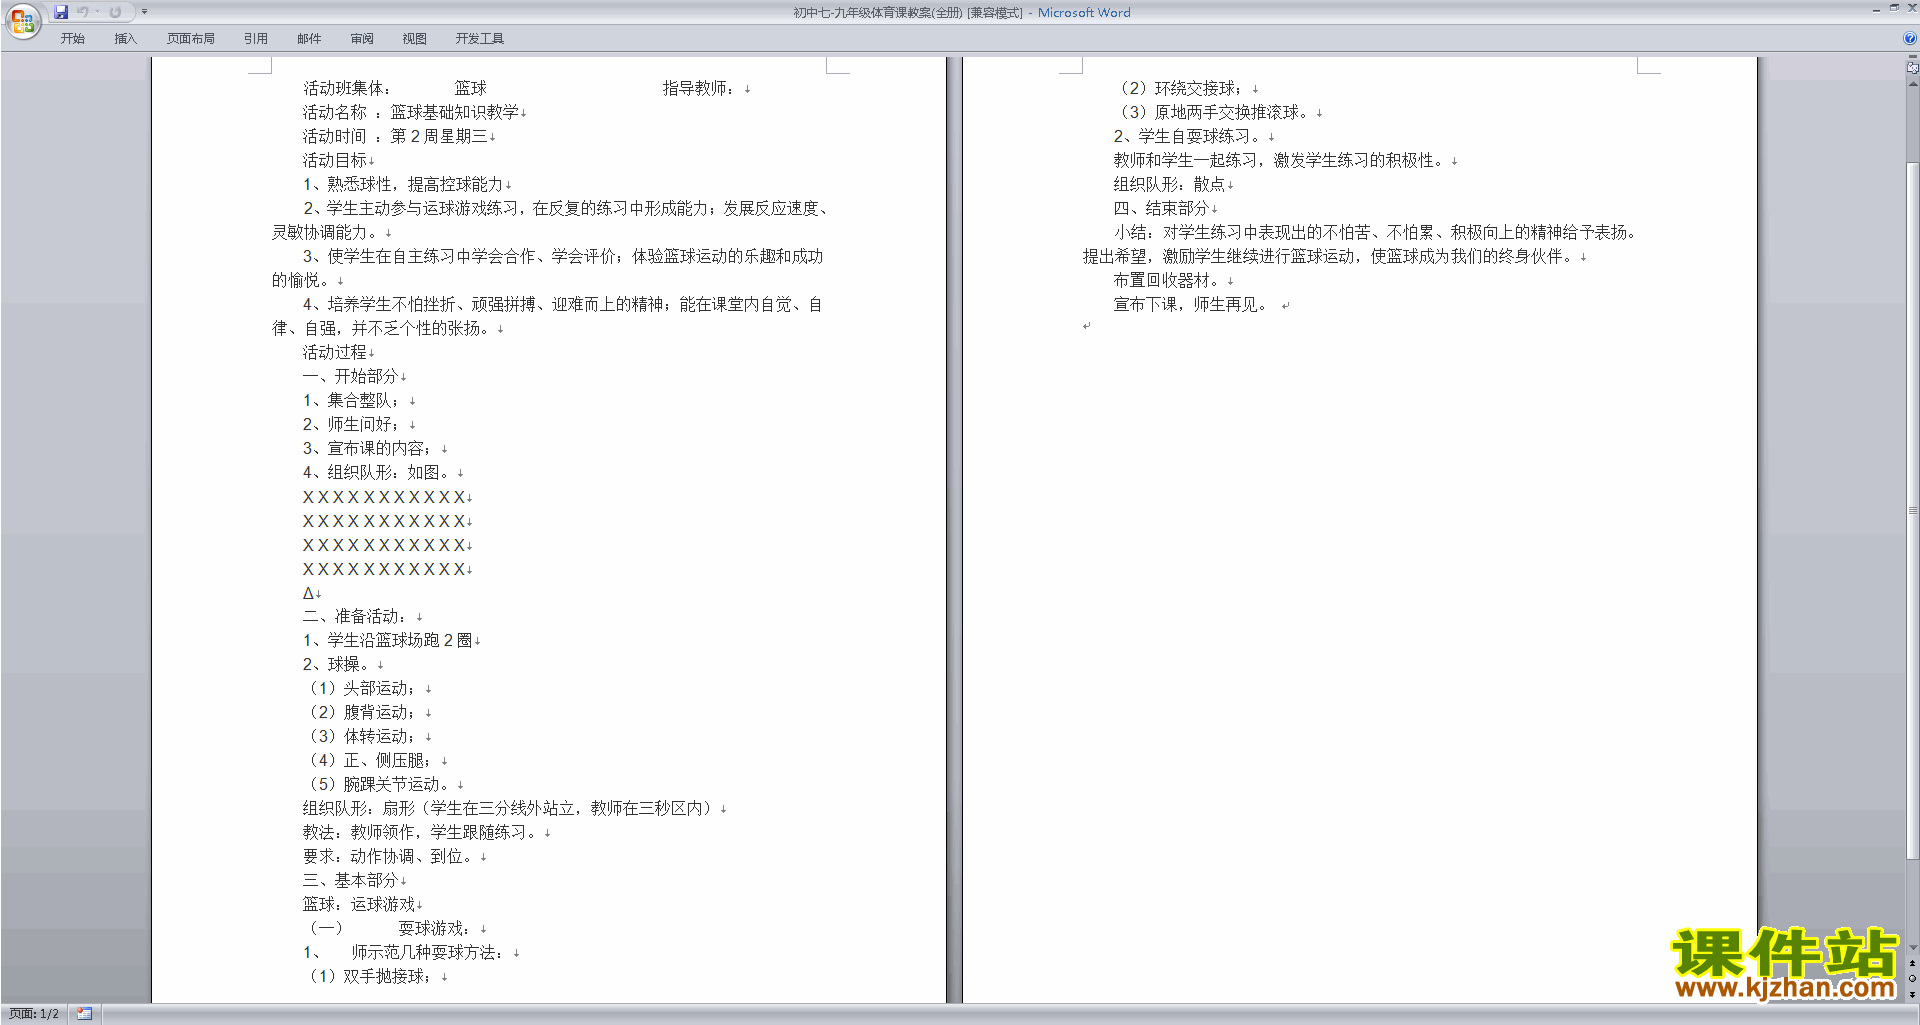The image size is (1920, 1025).
Task: Save the document with the floppy disk icon
Action: (61, 12)
